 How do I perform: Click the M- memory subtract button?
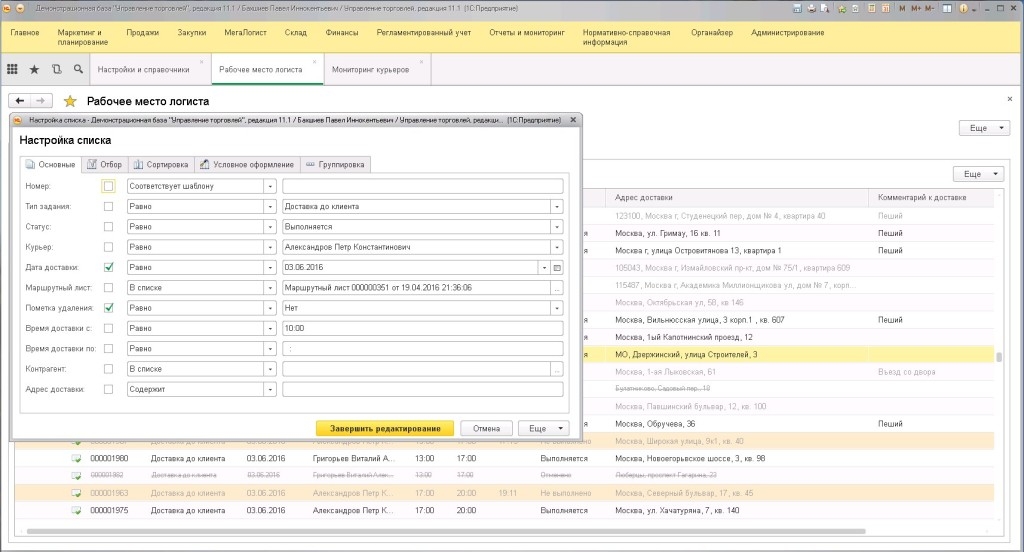click(x=929, y=8)
